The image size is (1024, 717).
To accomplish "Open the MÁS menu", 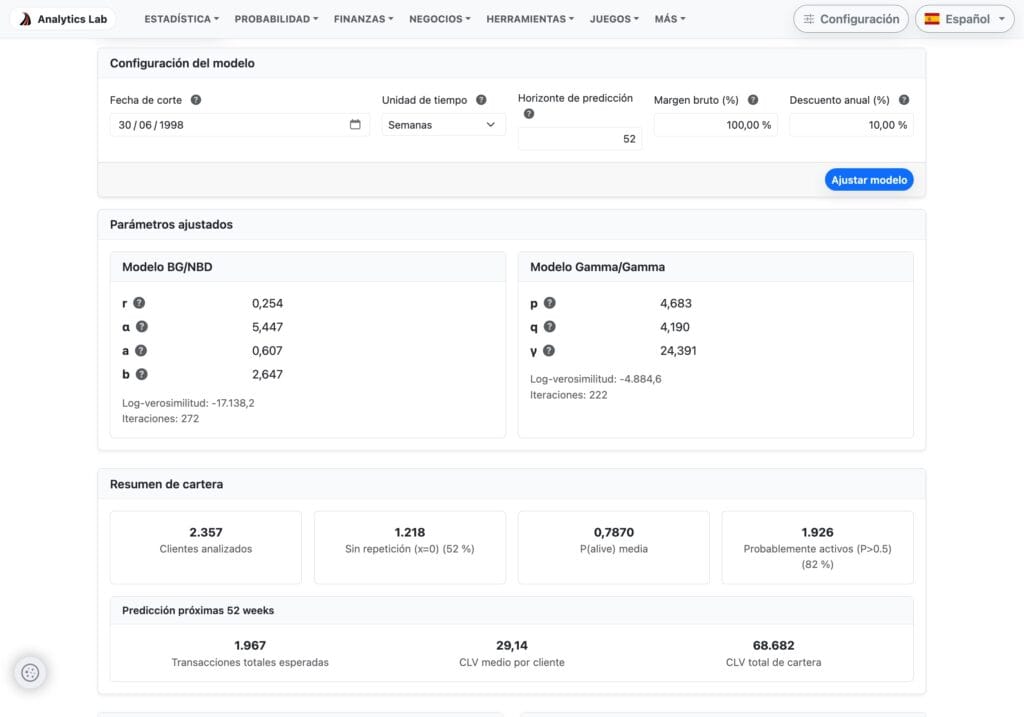I will pyautogui.click(x=670, y=19).
